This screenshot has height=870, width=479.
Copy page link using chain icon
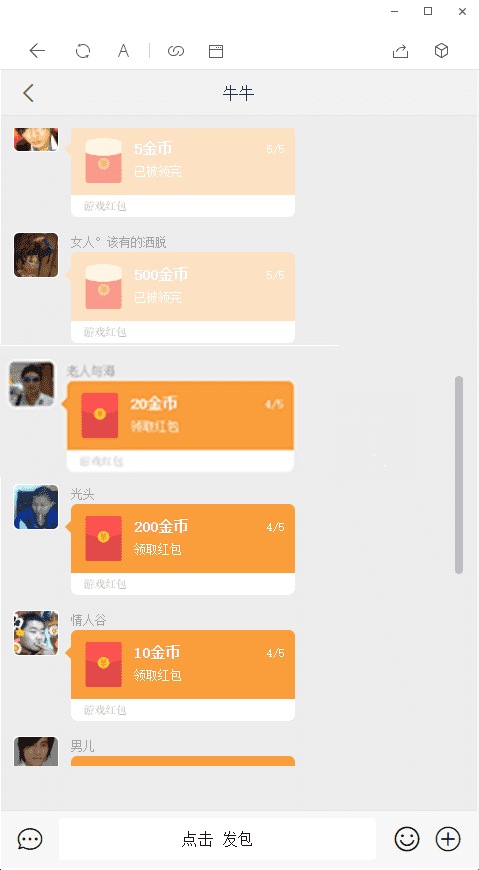(x=176, y=51)
